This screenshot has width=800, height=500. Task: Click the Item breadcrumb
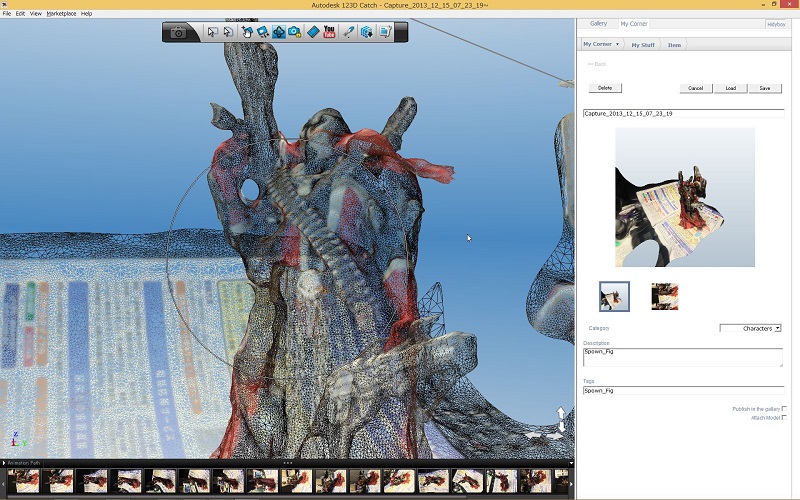click(x=674, y=45)
